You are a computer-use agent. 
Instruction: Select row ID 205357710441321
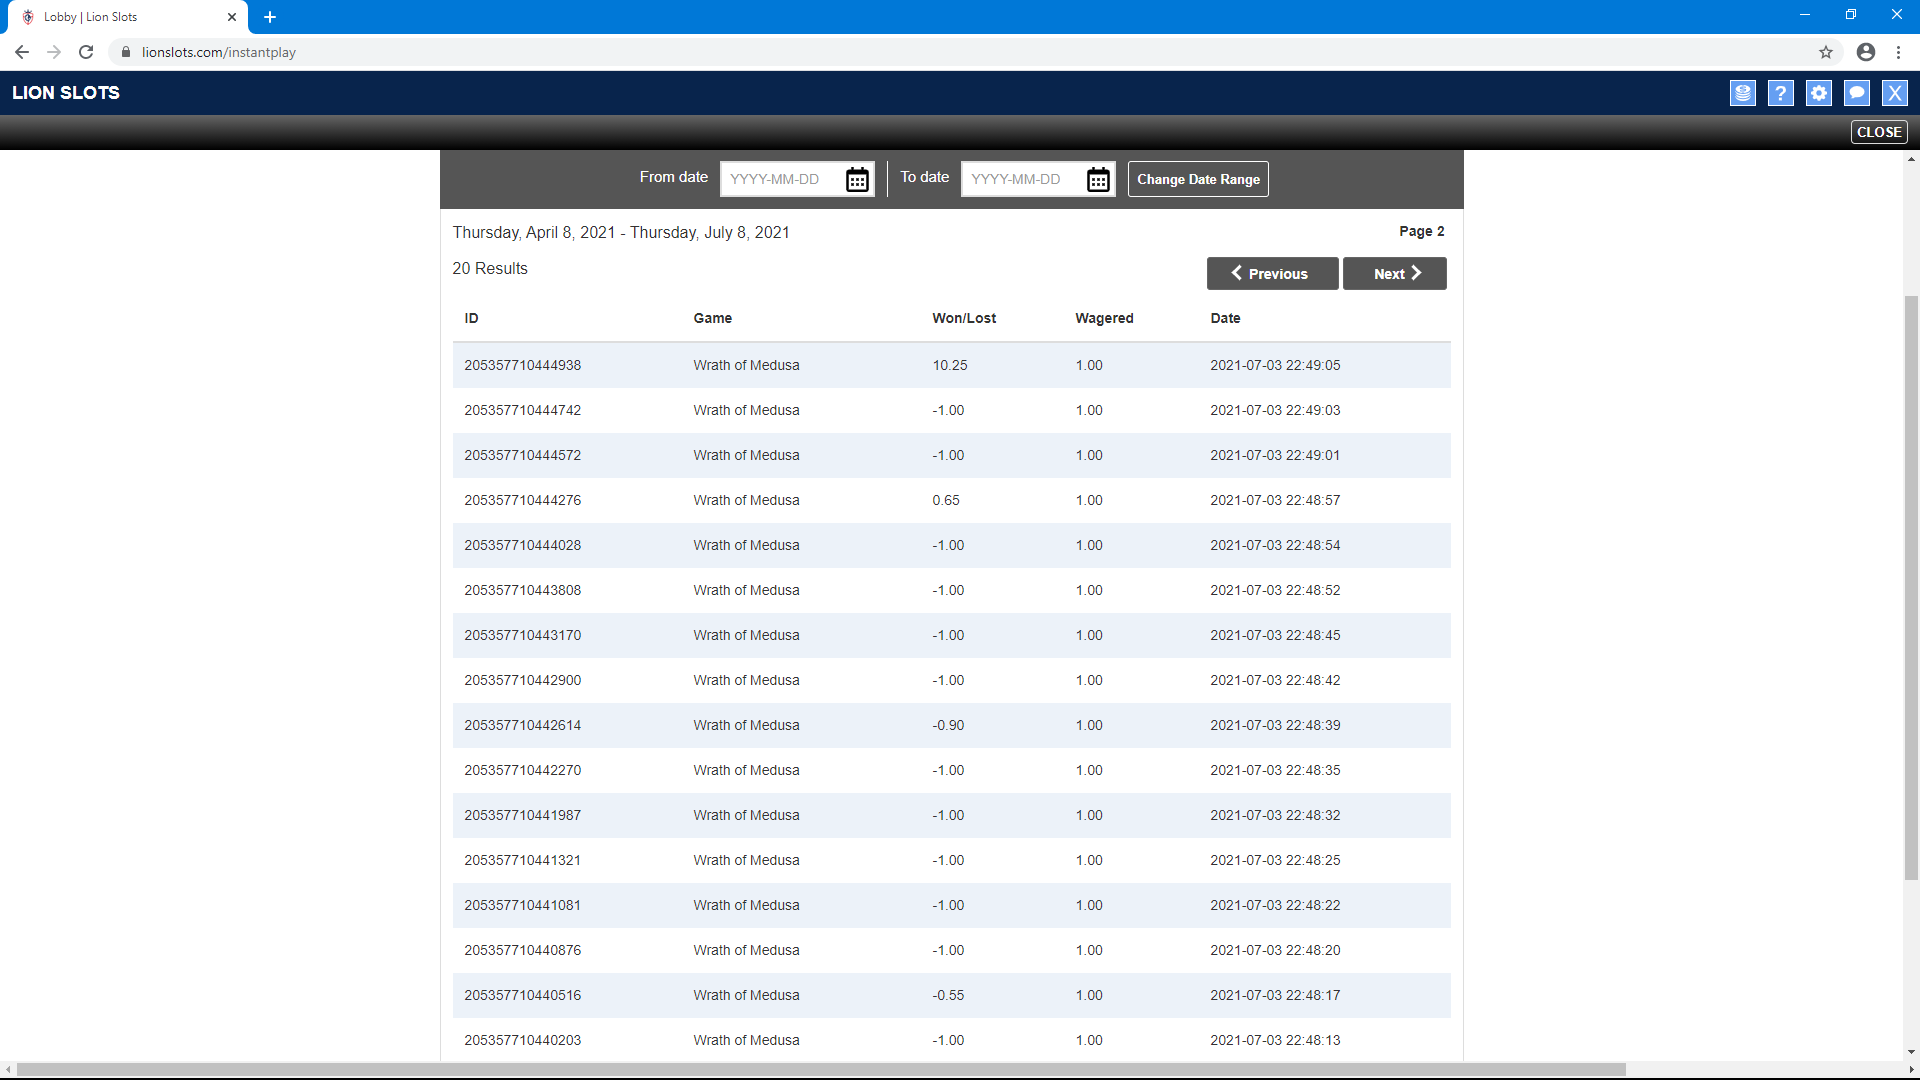pos(951,860)
